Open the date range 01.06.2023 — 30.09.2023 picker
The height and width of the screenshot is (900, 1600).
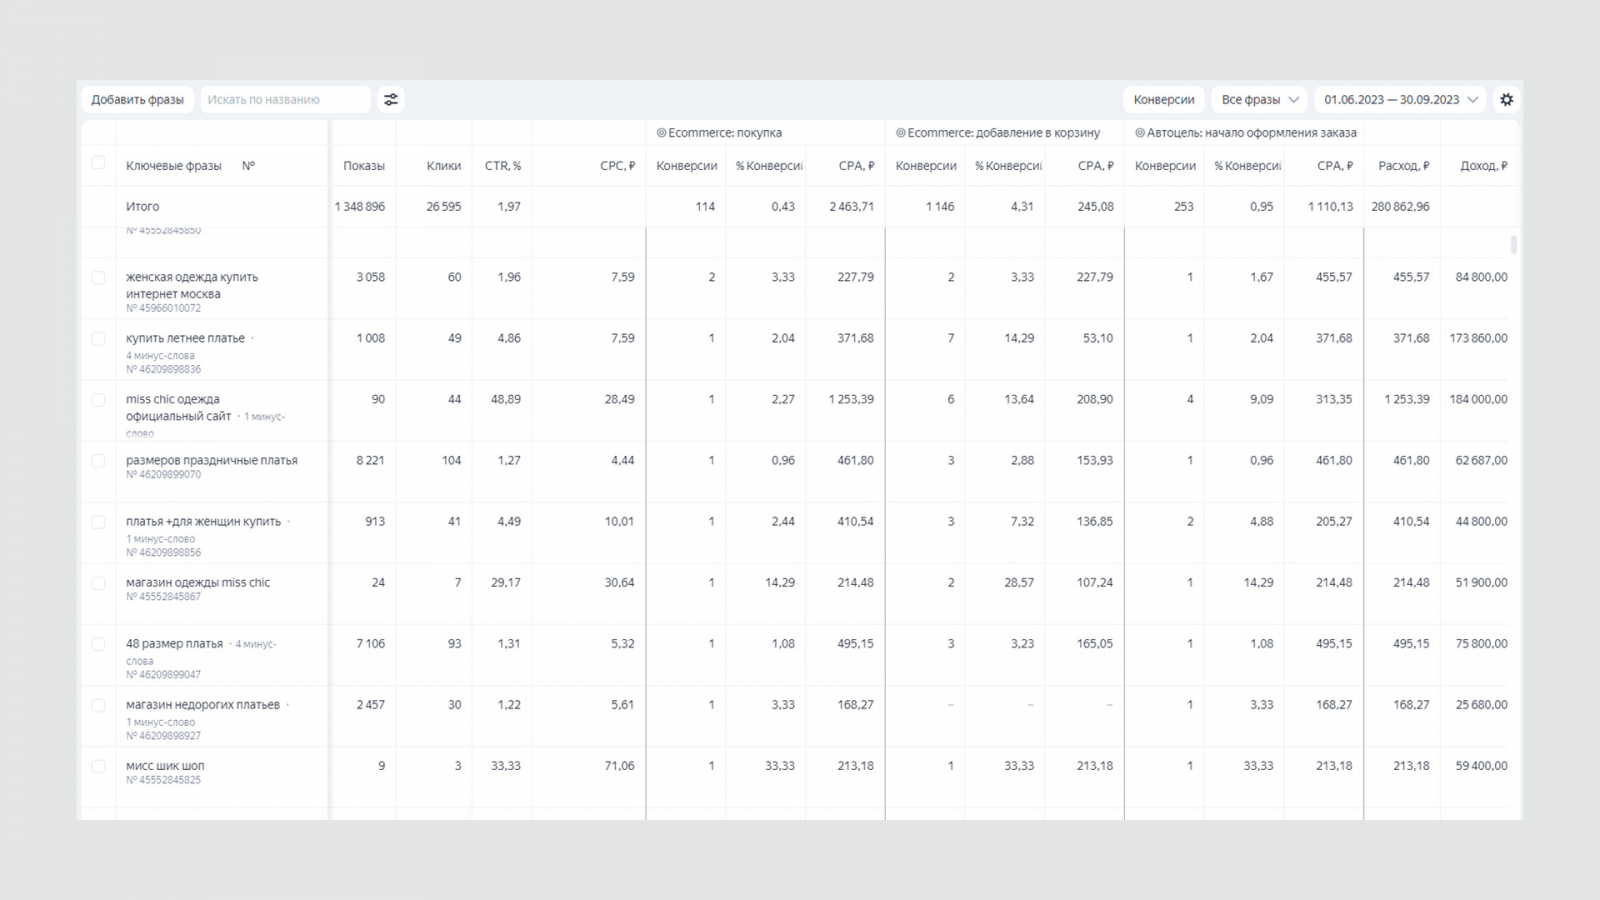click(1399, 100)
